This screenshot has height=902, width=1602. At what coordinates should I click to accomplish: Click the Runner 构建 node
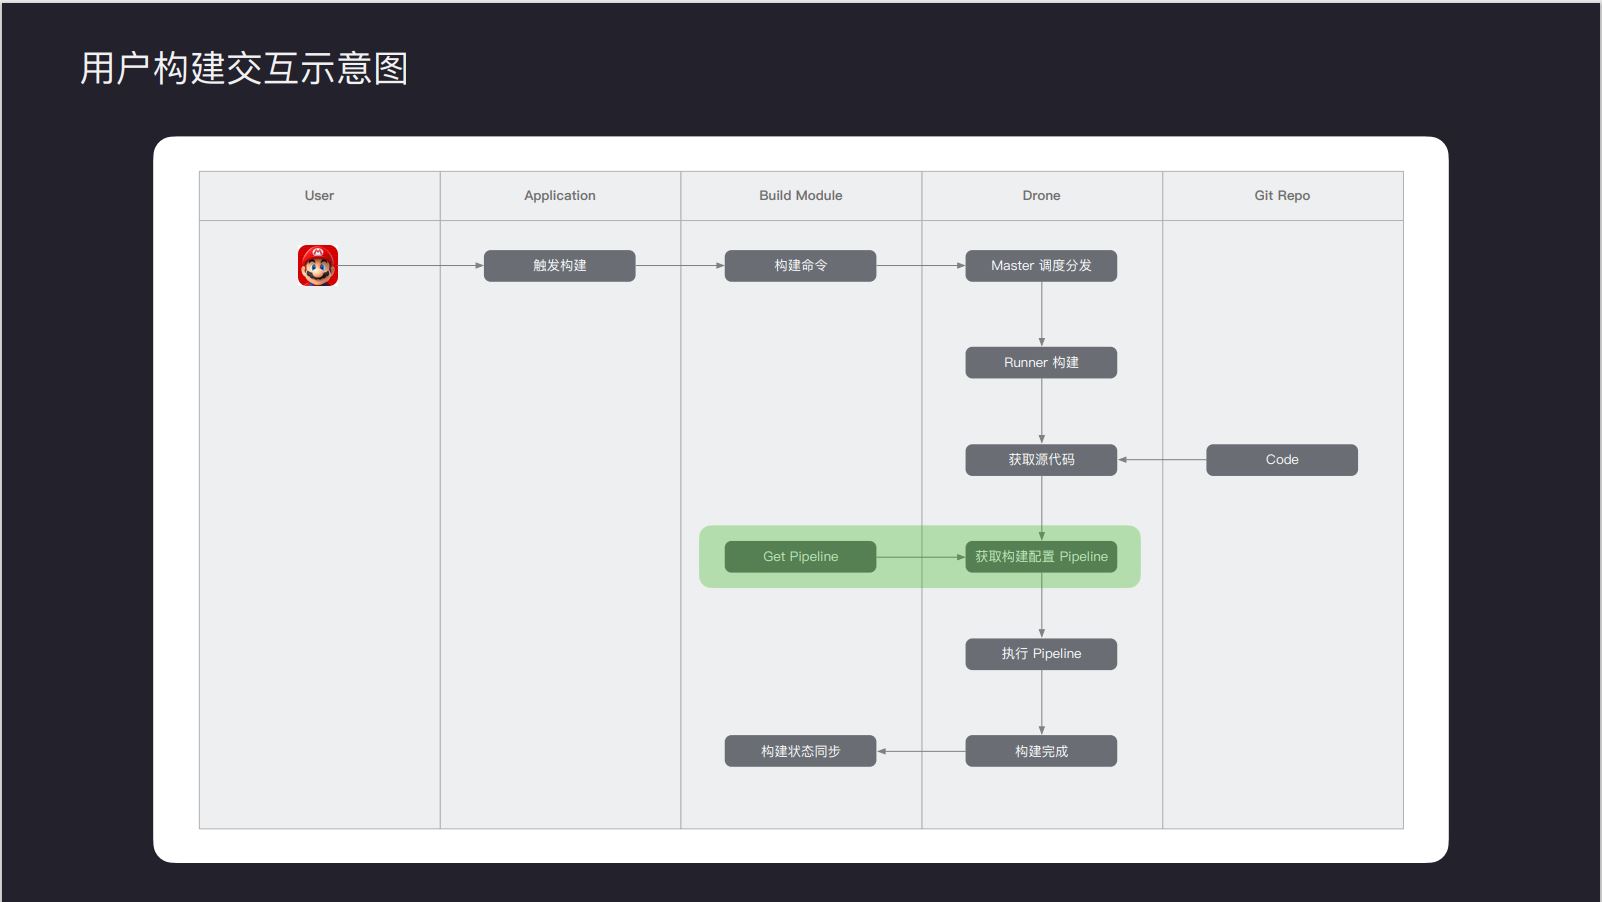pos(1041,363)
